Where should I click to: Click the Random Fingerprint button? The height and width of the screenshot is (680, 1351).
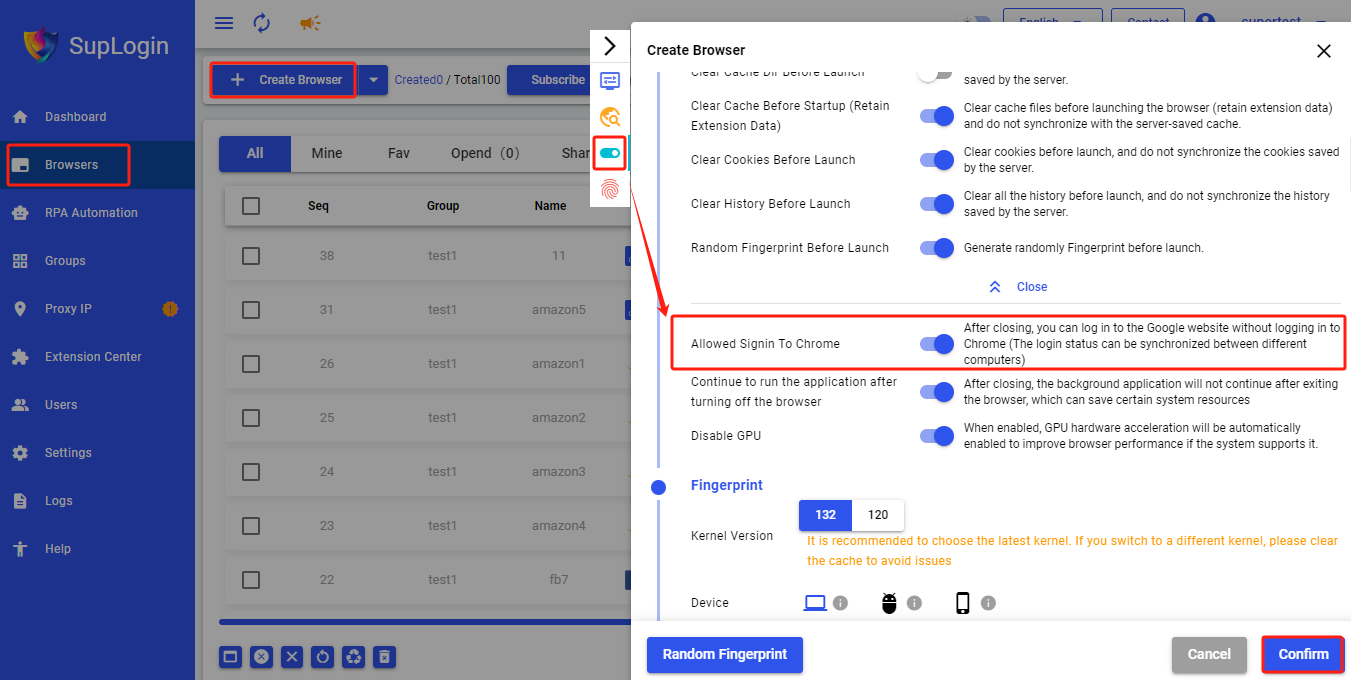click(x=725, y=655)
